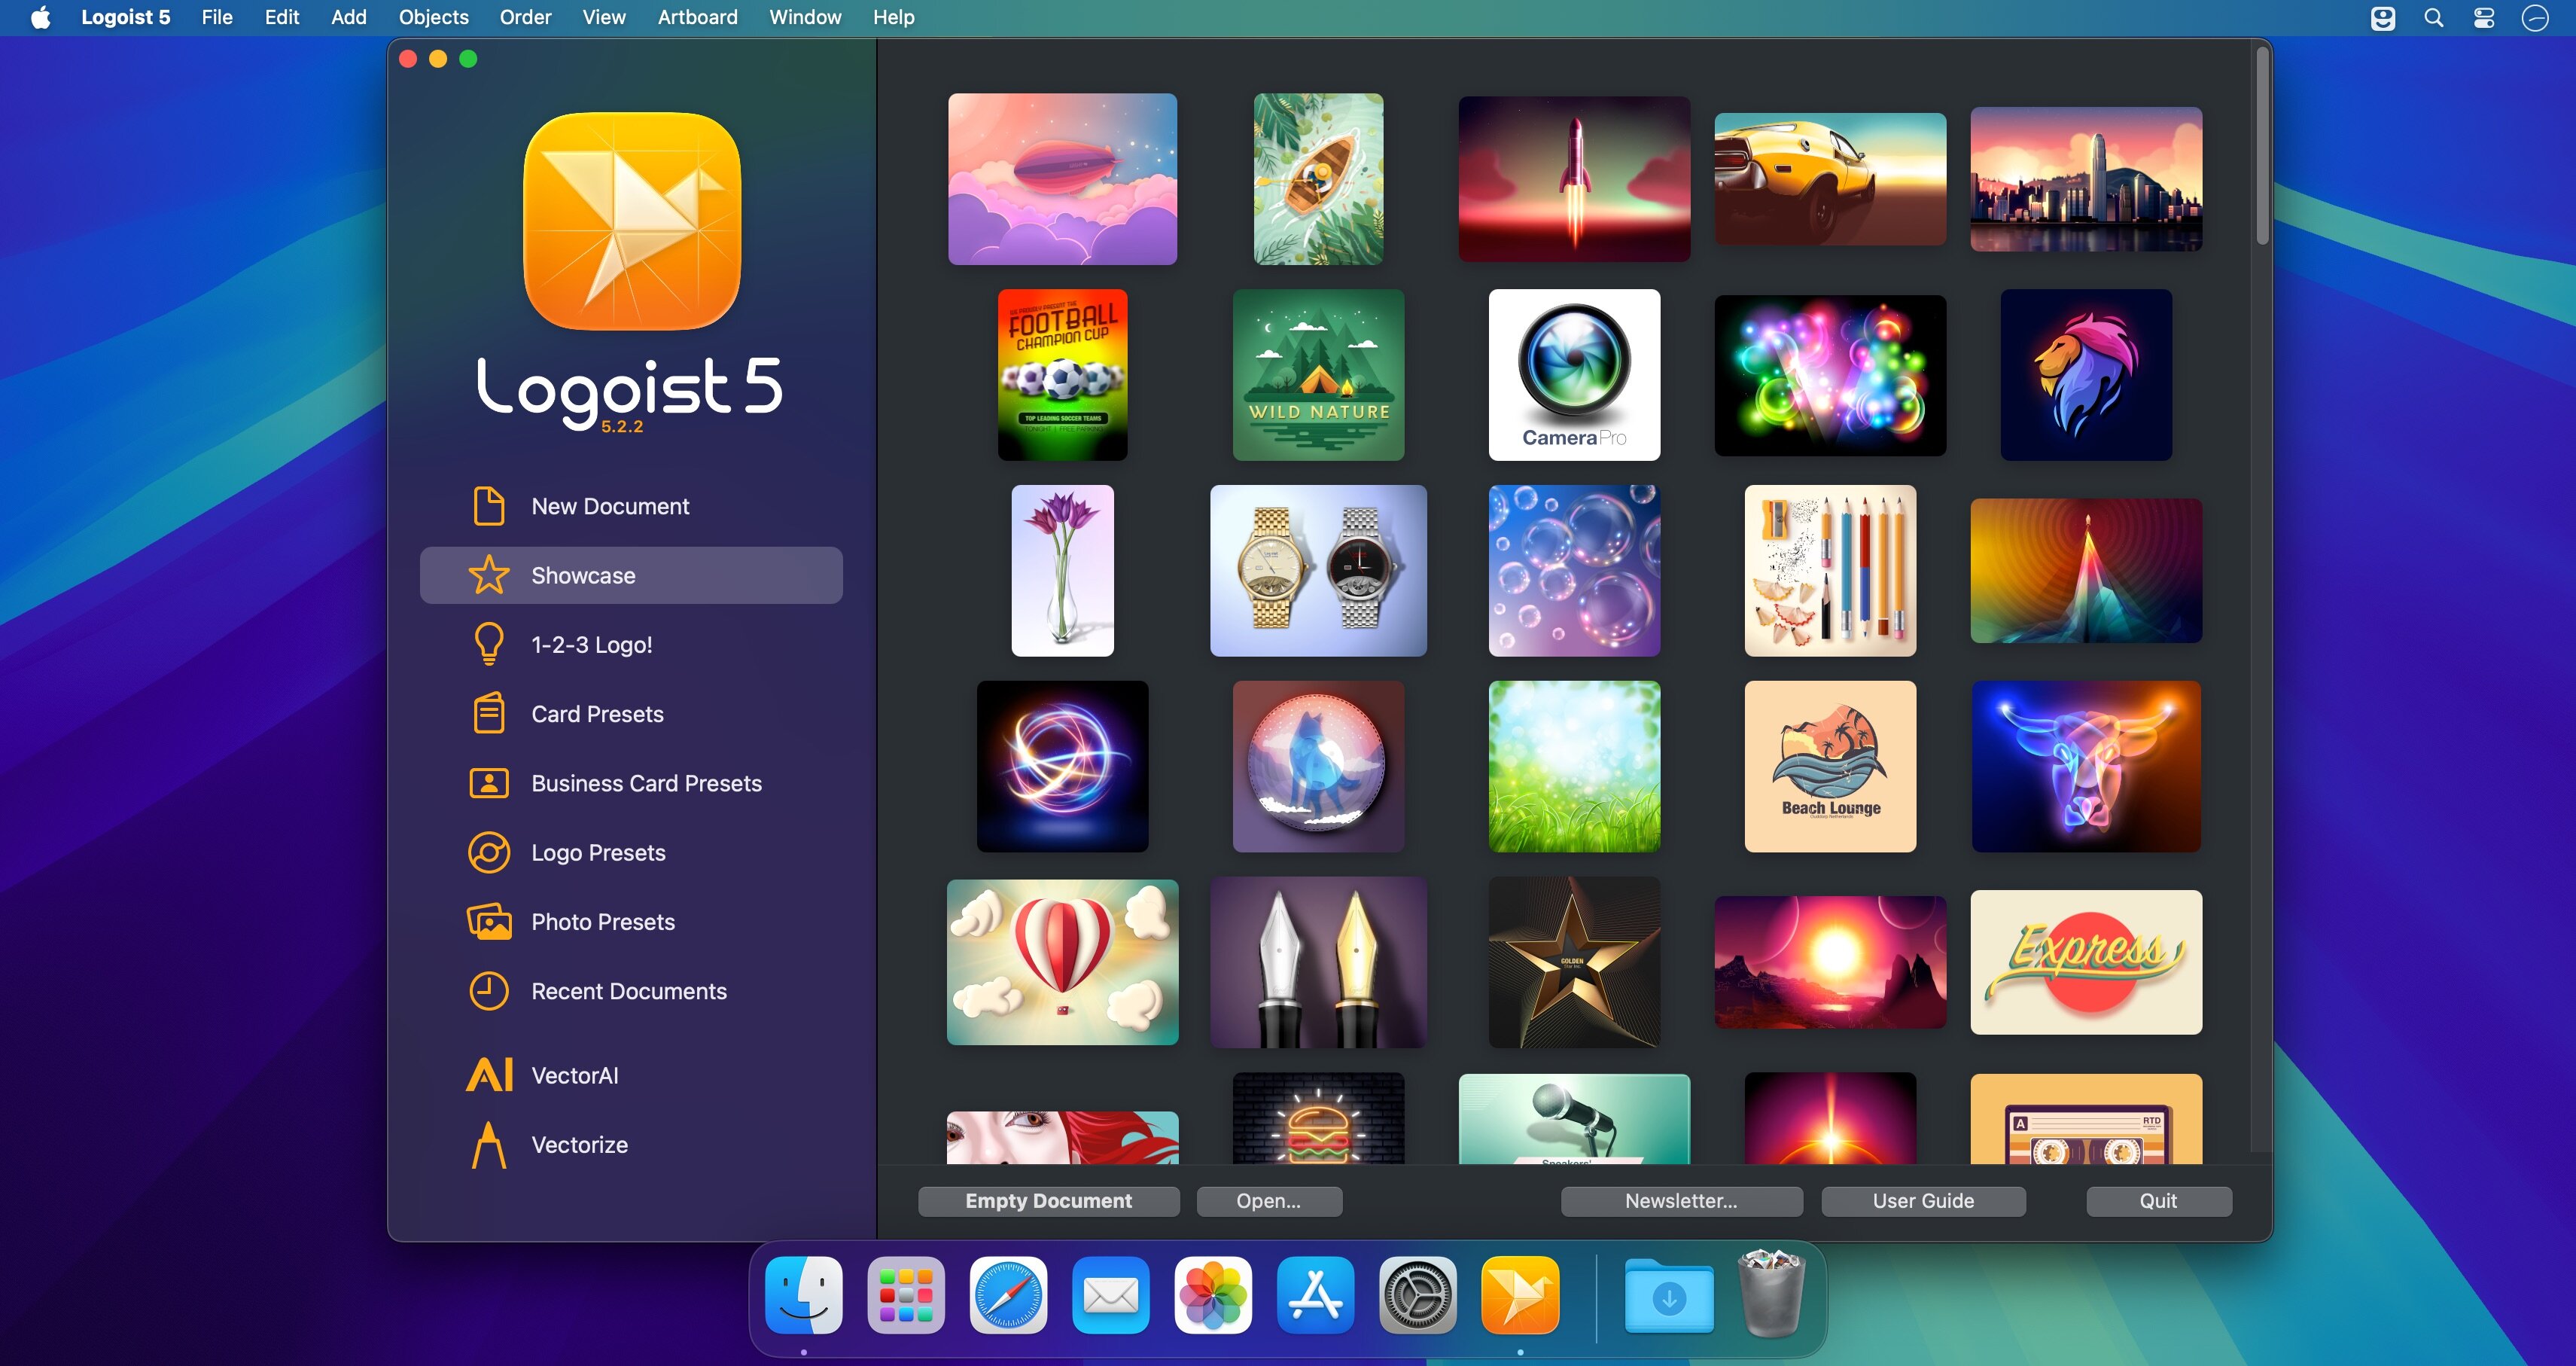Click the New Document page icon

click(x=488, y=506)
